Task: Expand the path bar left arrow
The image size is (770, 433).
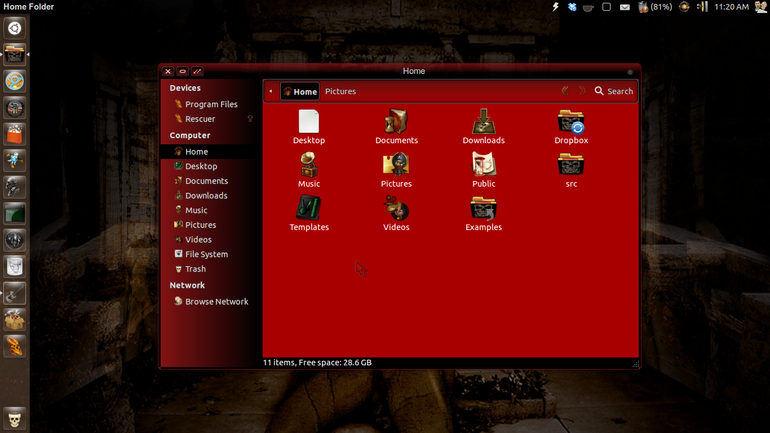Action: [x=271, y=91]
